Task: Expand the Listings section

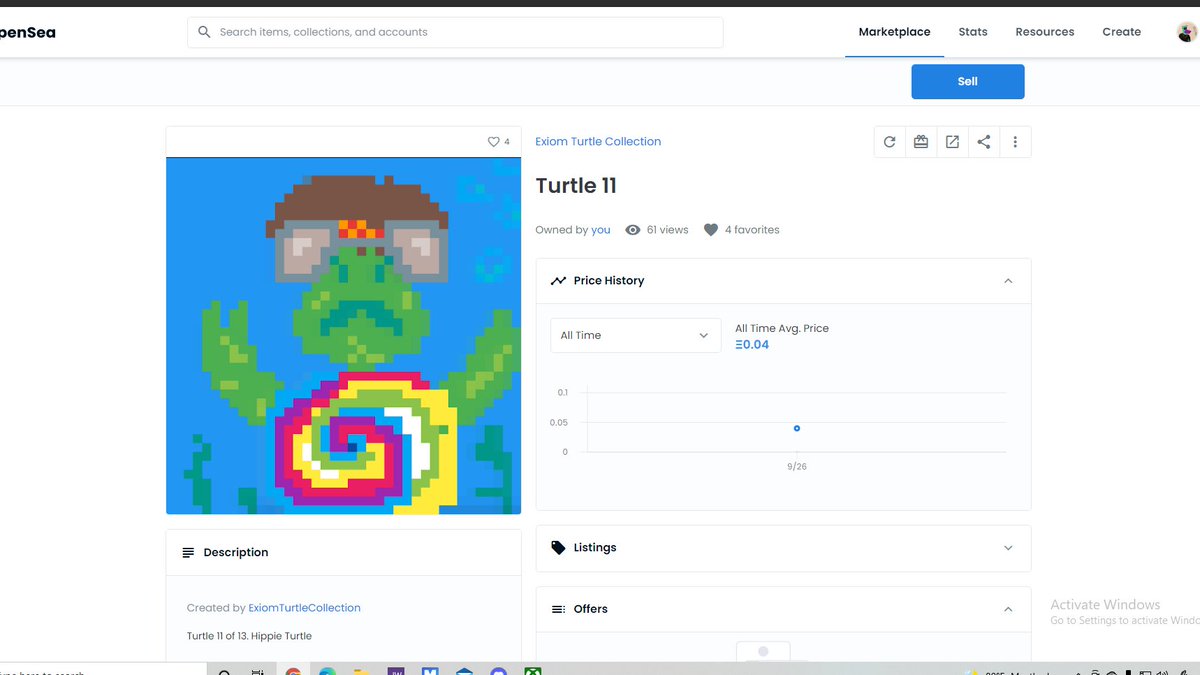Action: click(1008, 548)
